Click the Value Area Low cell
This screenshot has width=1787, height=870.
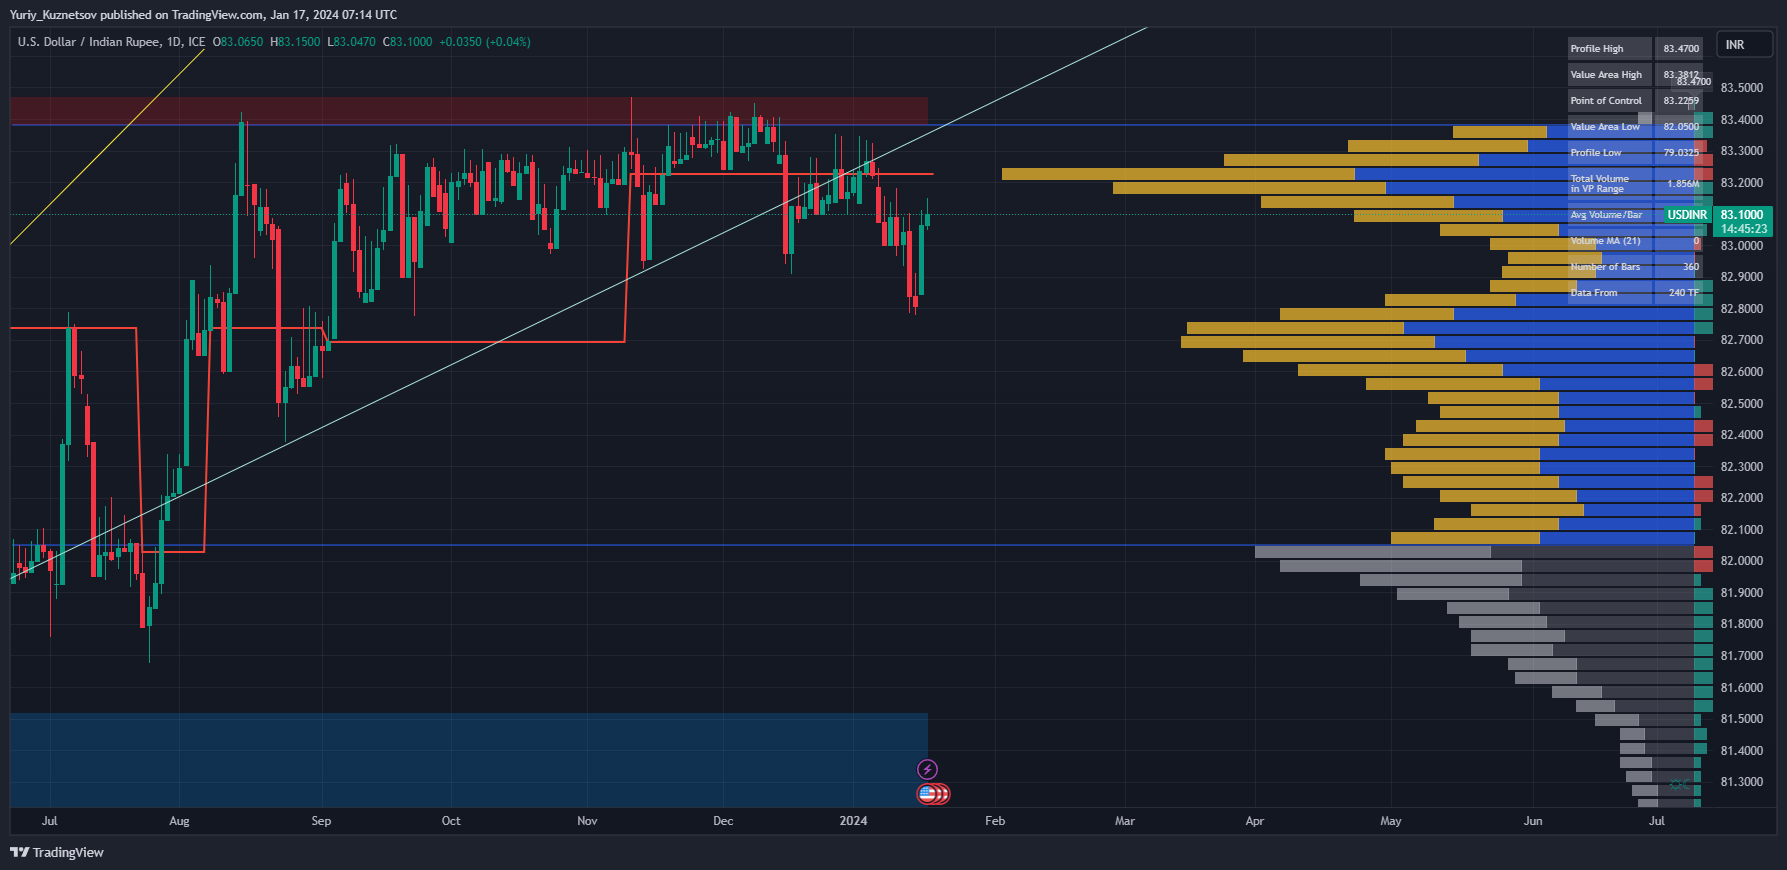[x=1610, y=126]
